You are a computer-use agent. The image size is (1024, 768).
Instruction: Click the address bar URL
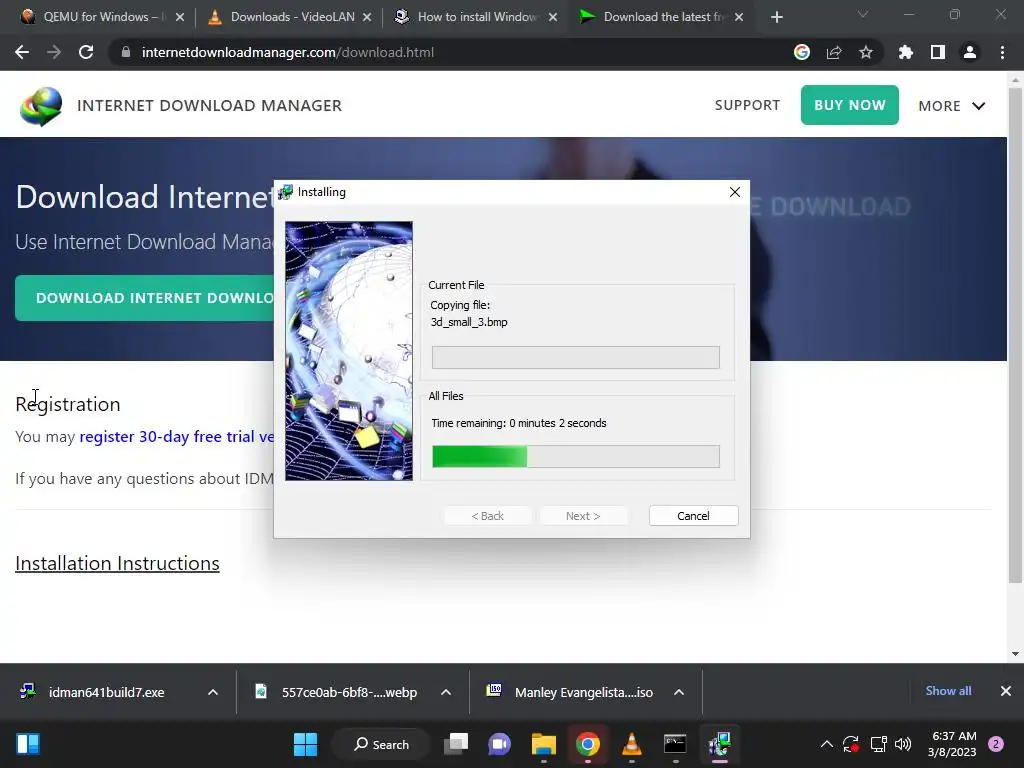pos(288,52)
